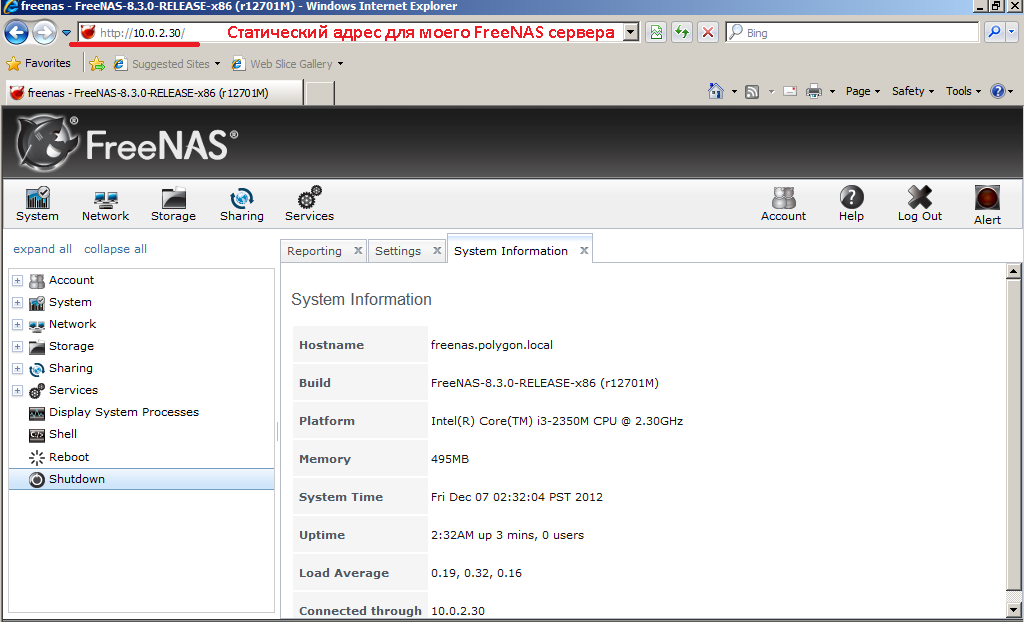Viewport: 1024px width, 622px height.
Task: Select the freenas browser tab
Action: pyautogui.click(x=154, y=93)
